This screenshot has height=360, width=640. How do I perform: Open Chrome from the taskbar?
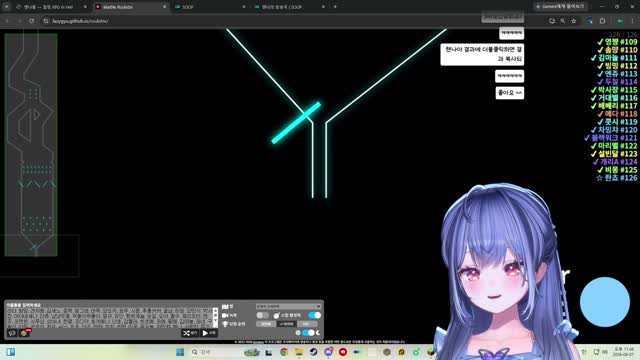pyautogui.click(x=284, y=352)
